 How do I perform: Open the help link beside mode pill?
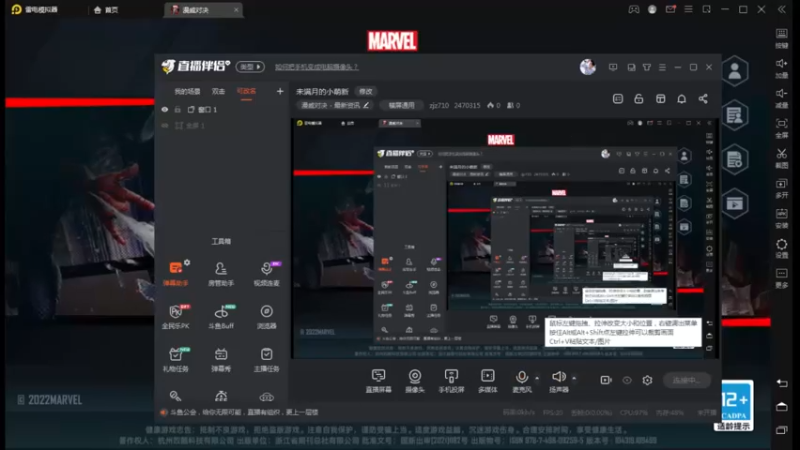point(317,67)
